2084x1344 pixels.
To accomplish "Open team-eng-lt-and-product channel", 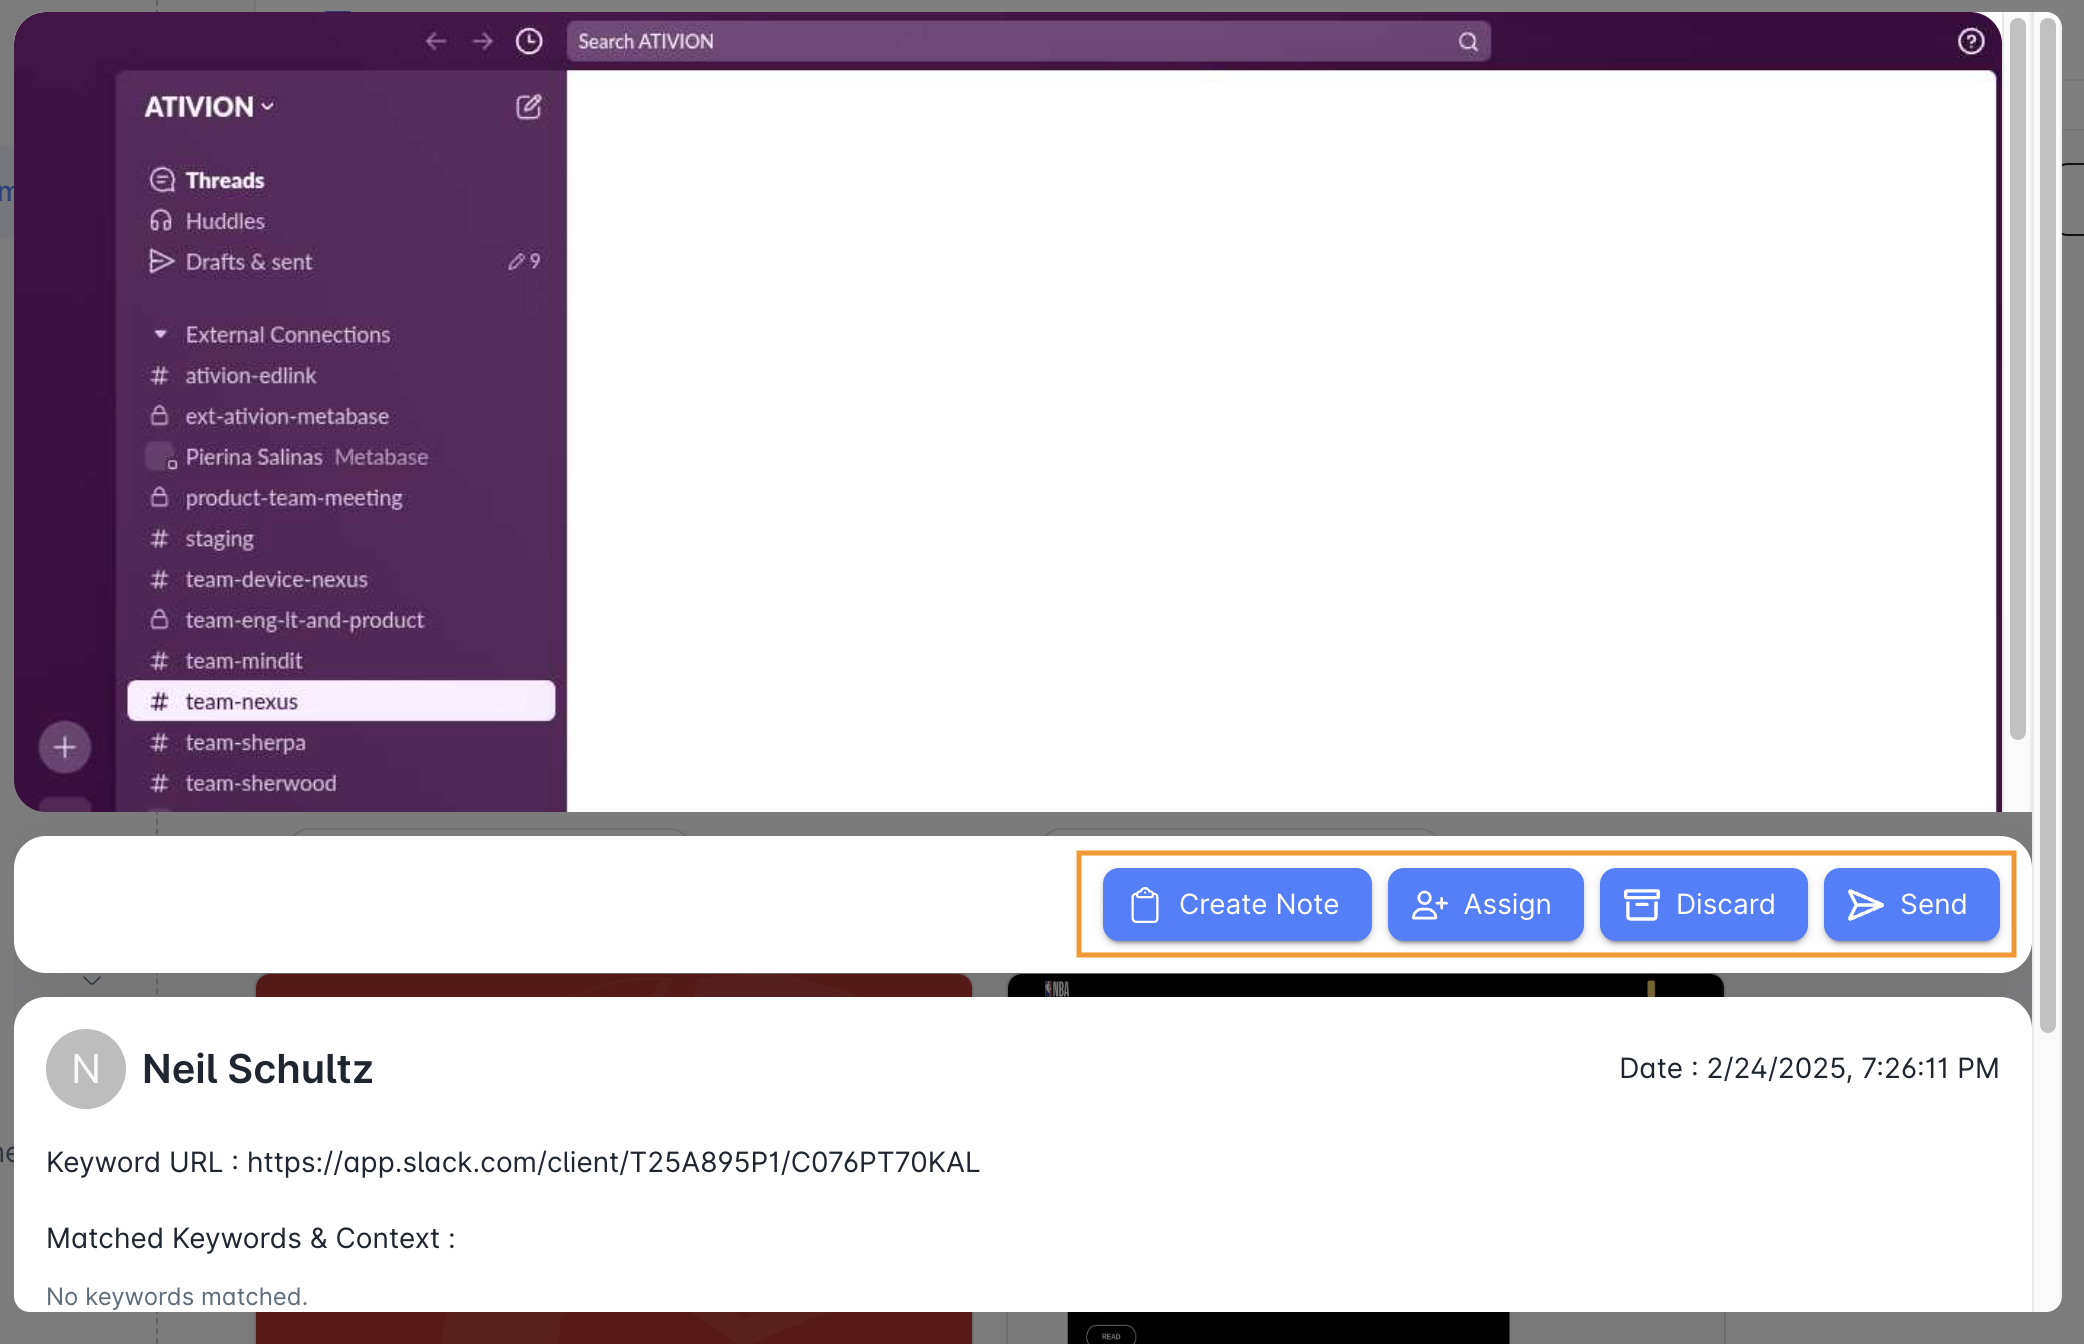I will pyautogui.click(x=304, y=620).
